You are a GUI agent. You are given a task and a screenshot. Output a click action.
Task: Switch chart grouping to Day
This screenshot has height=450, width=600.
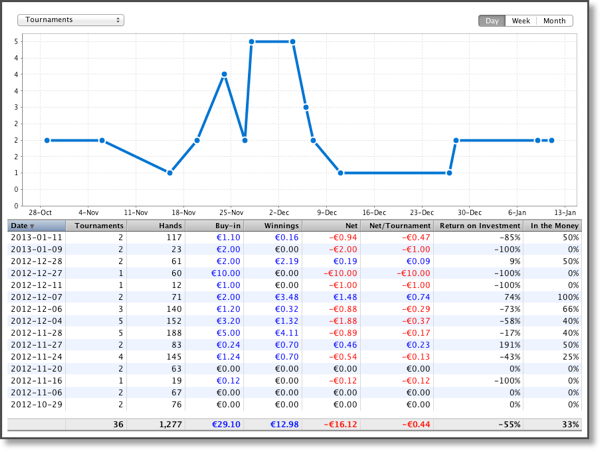[x=492, y=21]
